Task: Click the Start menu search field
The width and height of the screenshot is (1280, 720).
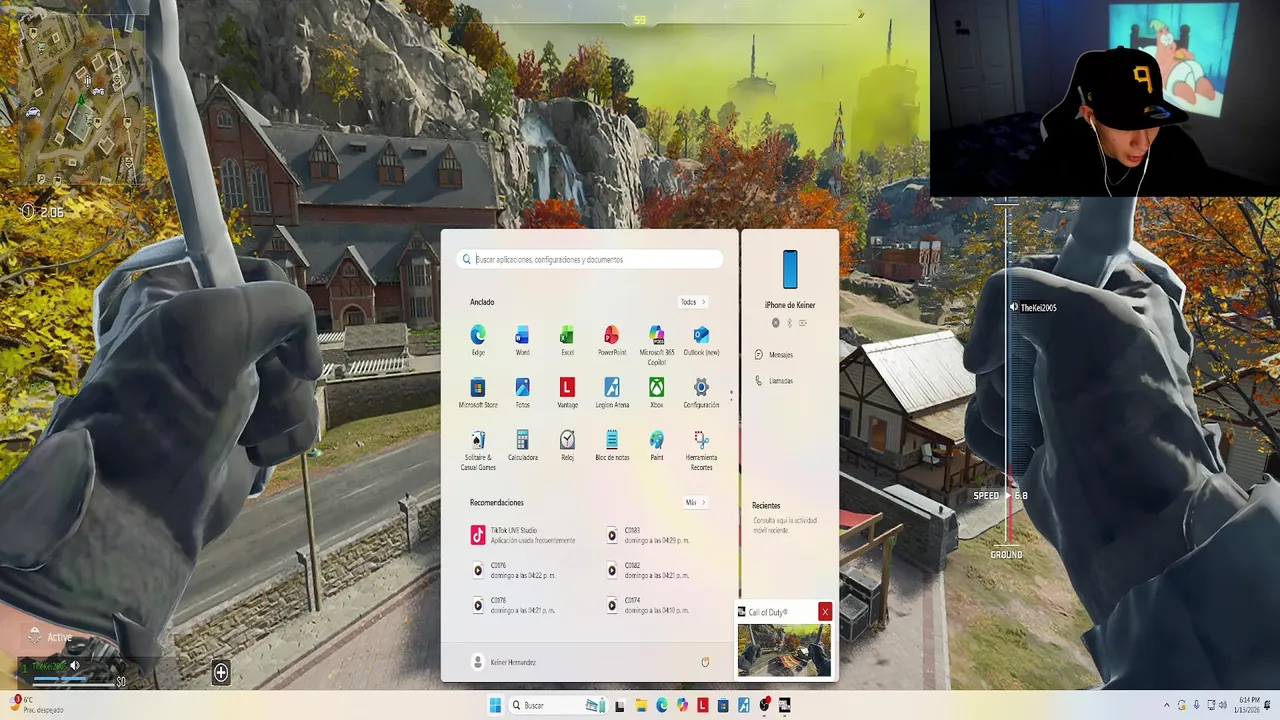Action: 590,259
